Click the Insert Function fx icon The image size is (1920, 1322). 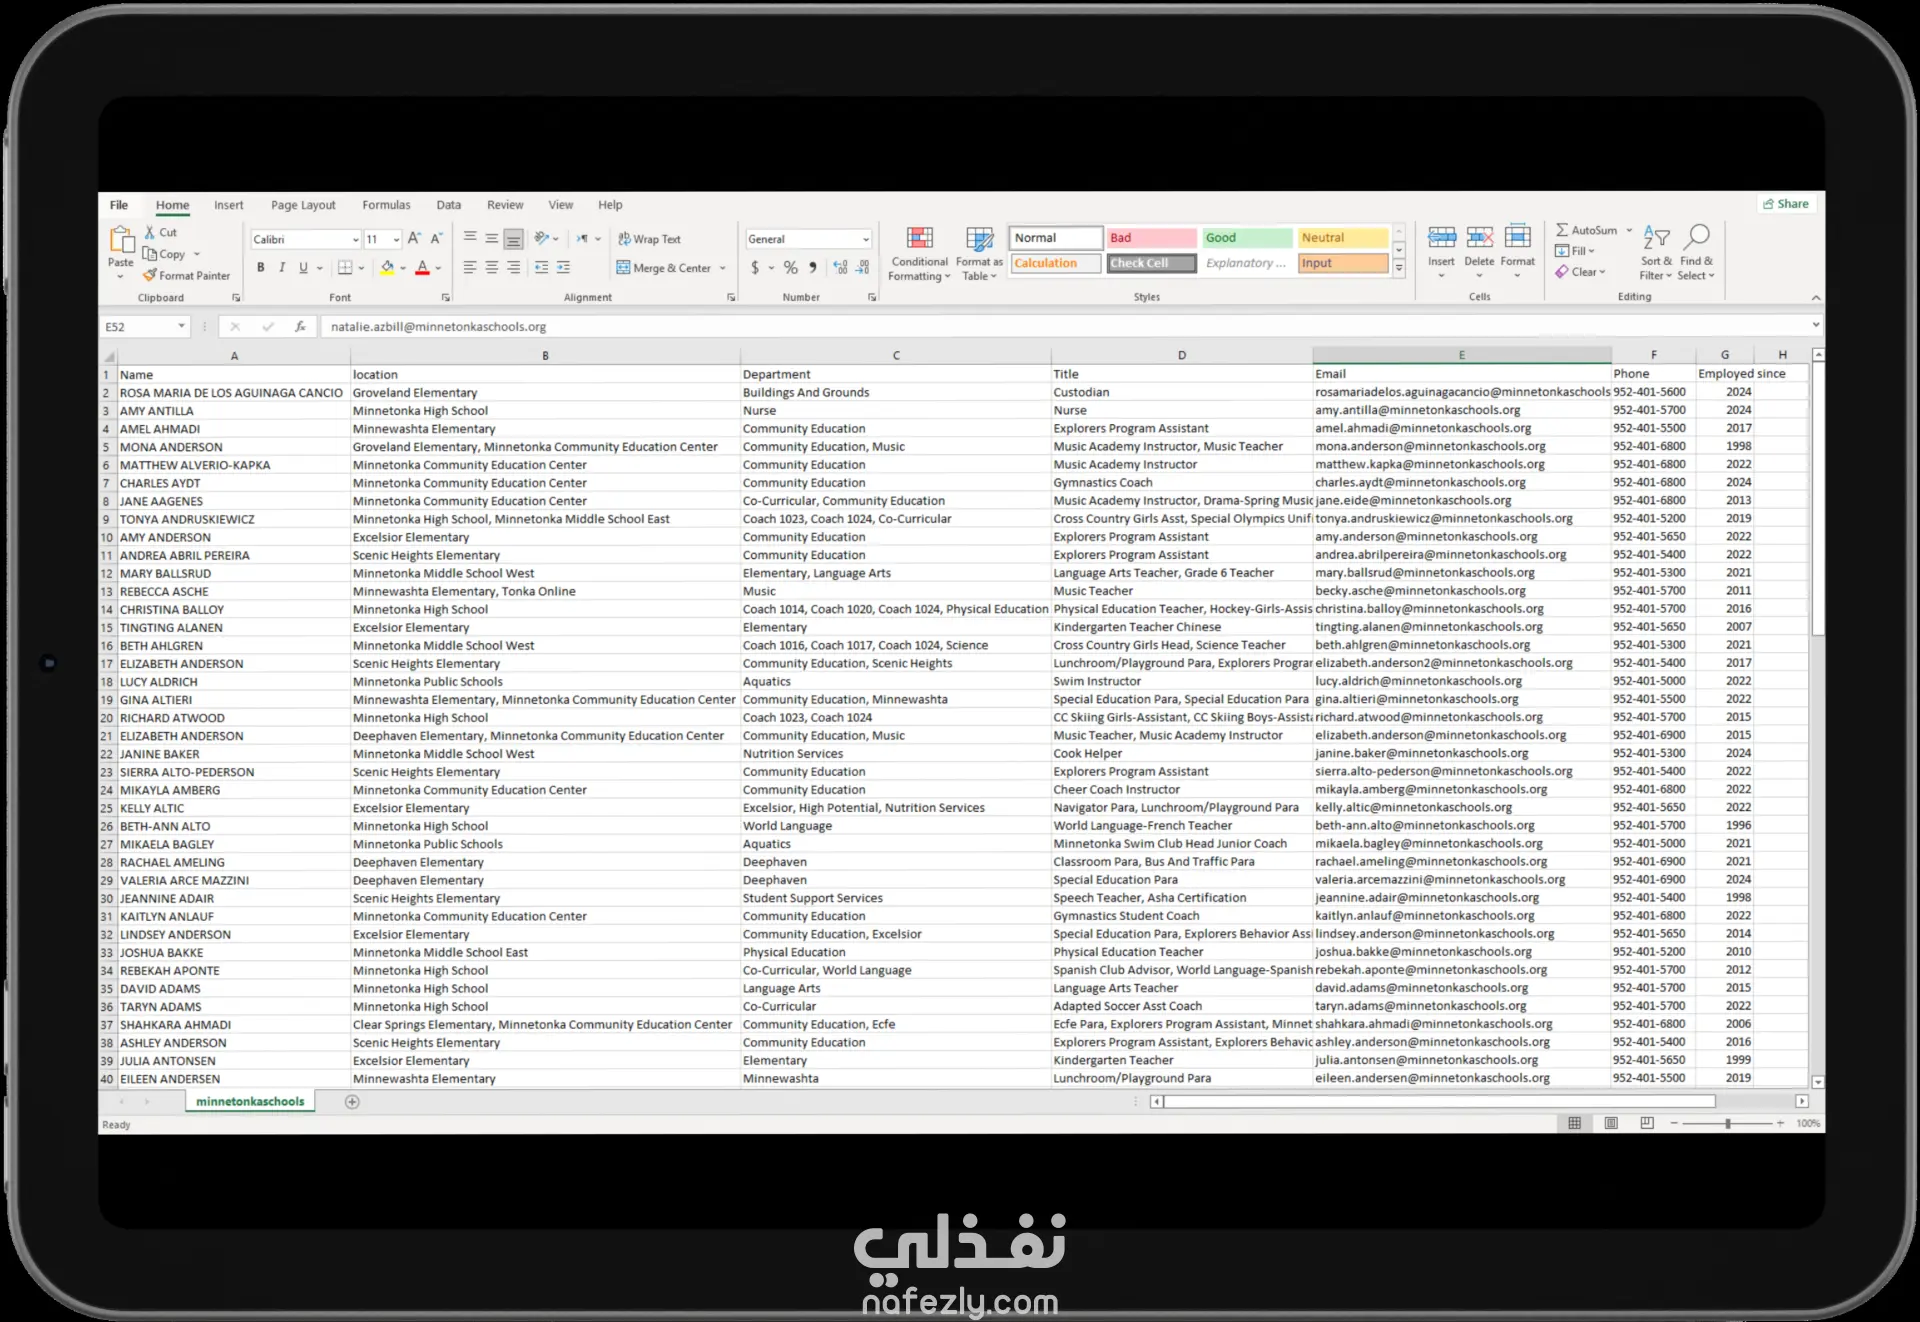point(300,327)
